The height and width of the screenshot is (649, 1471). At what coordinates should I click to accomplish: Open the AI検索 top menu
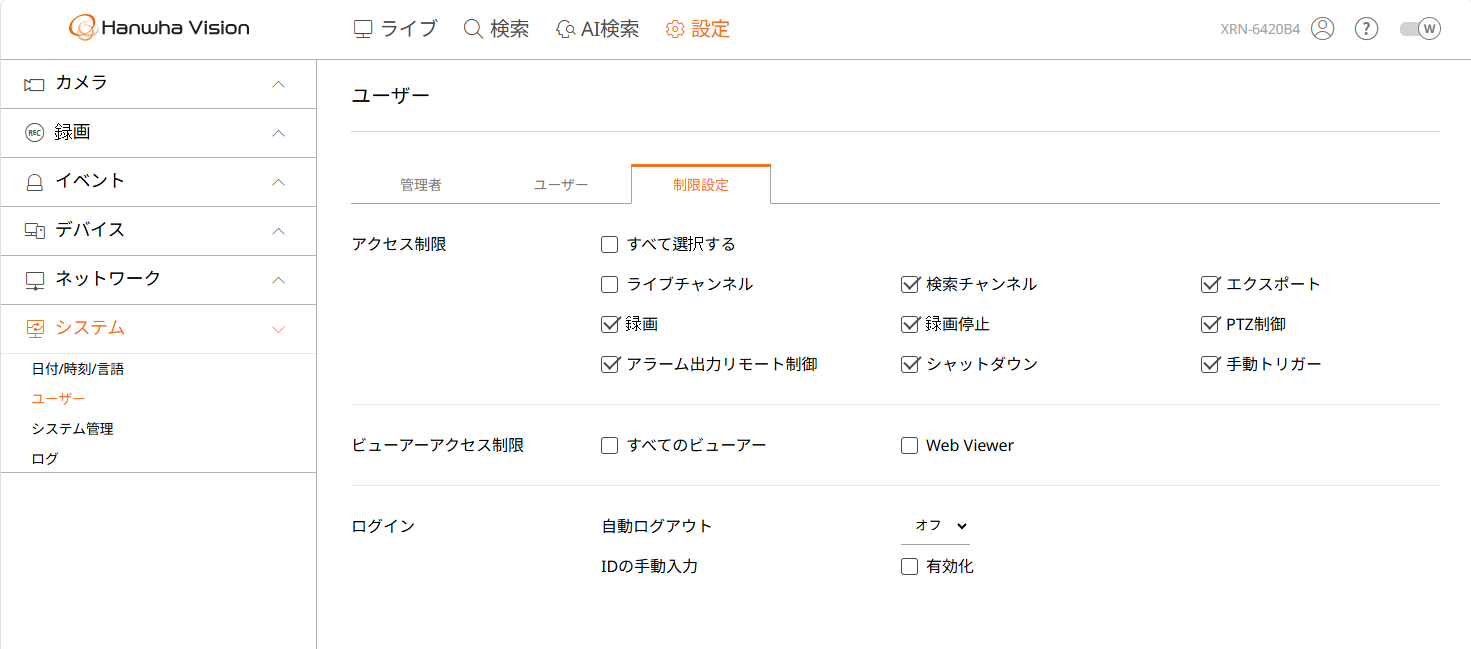(598, 29)
